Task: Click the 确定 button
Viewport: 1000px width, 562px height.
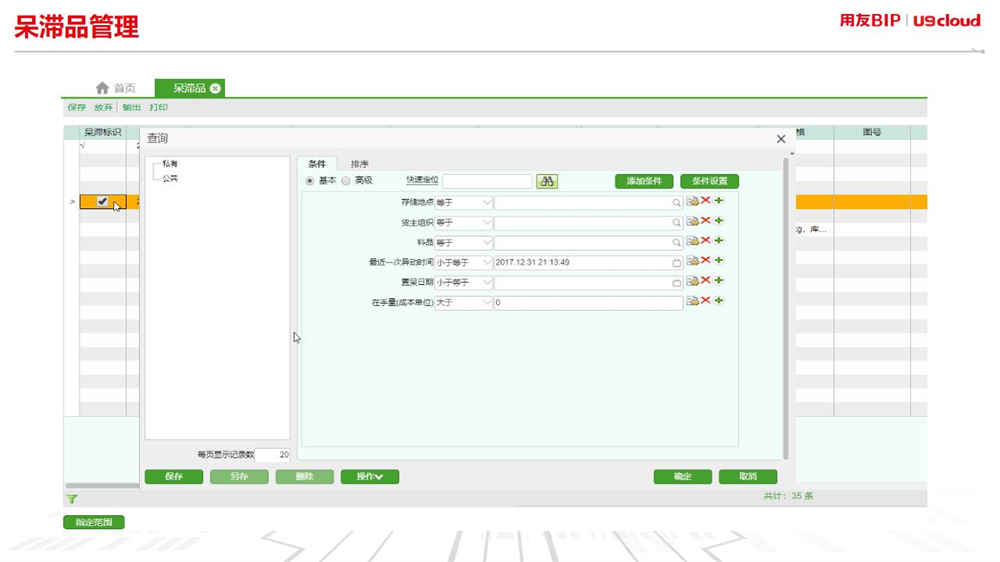Action: point(682,477)
